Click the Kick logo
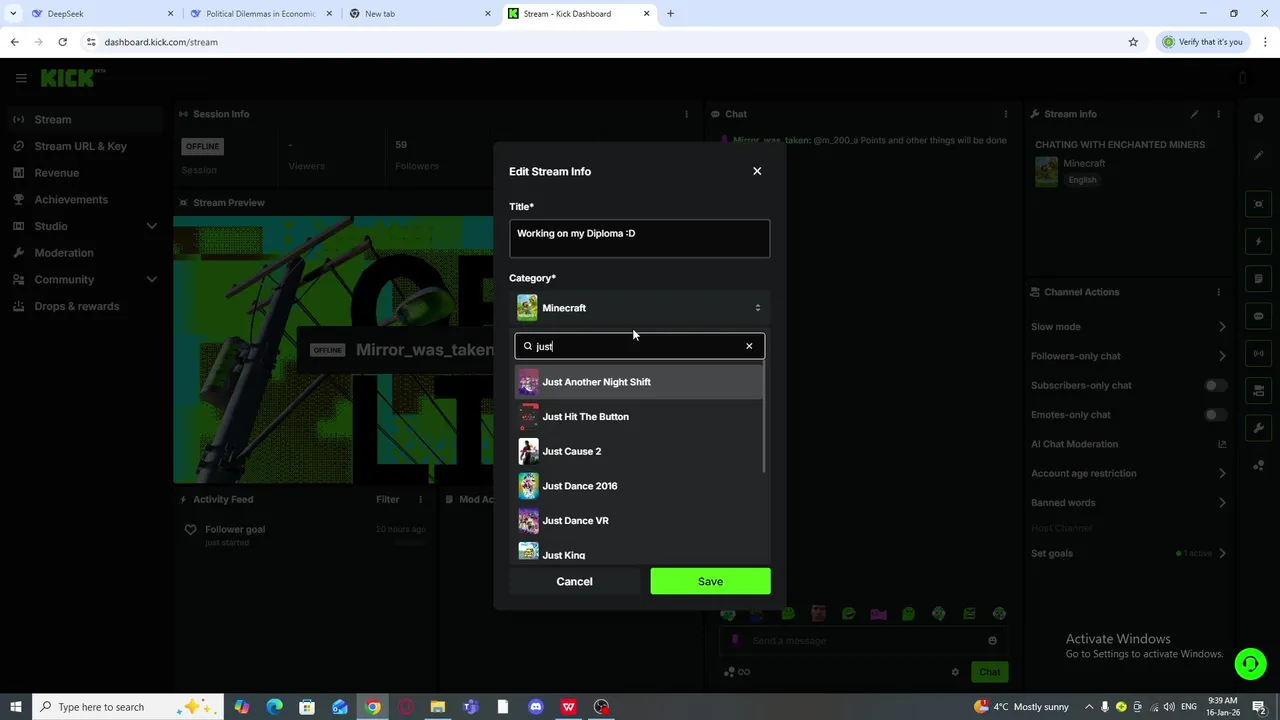Image resolution: width=1280 pixels, height=720 pixels. pos(70,78)
